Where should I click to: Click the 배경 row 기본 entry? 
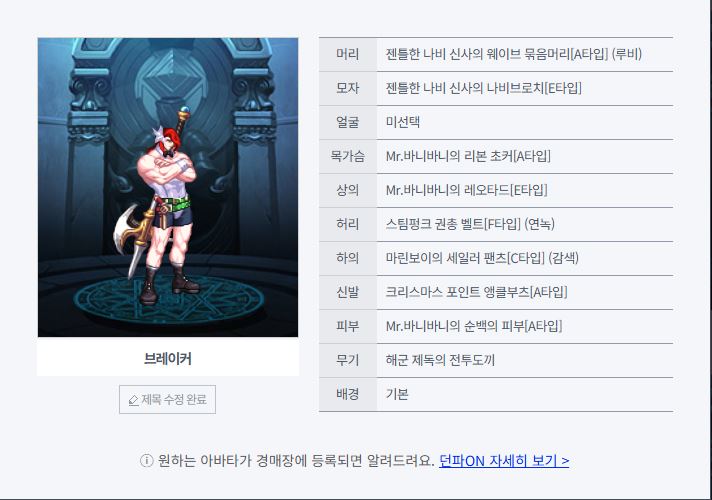(x=397, y=394)
